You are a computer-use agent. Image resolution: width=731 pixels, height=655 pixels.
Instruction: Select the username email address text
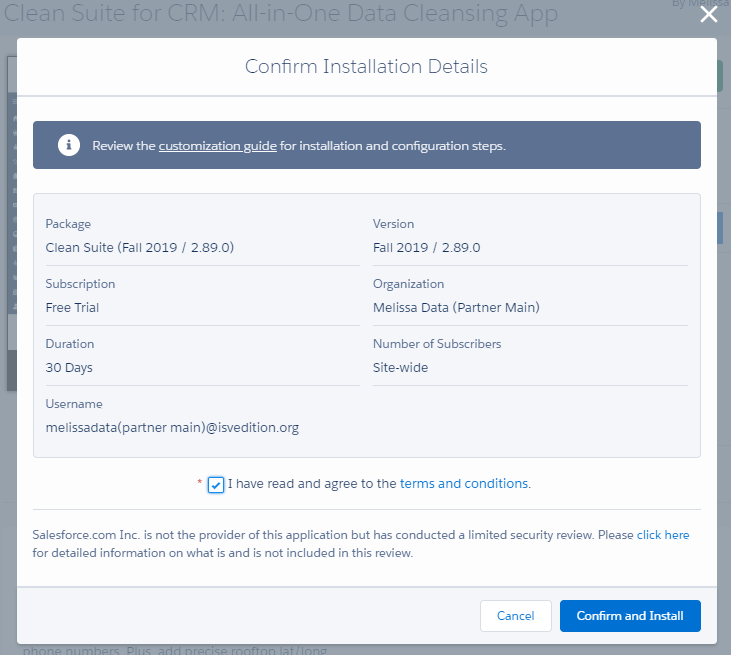[x=172, y=428]
